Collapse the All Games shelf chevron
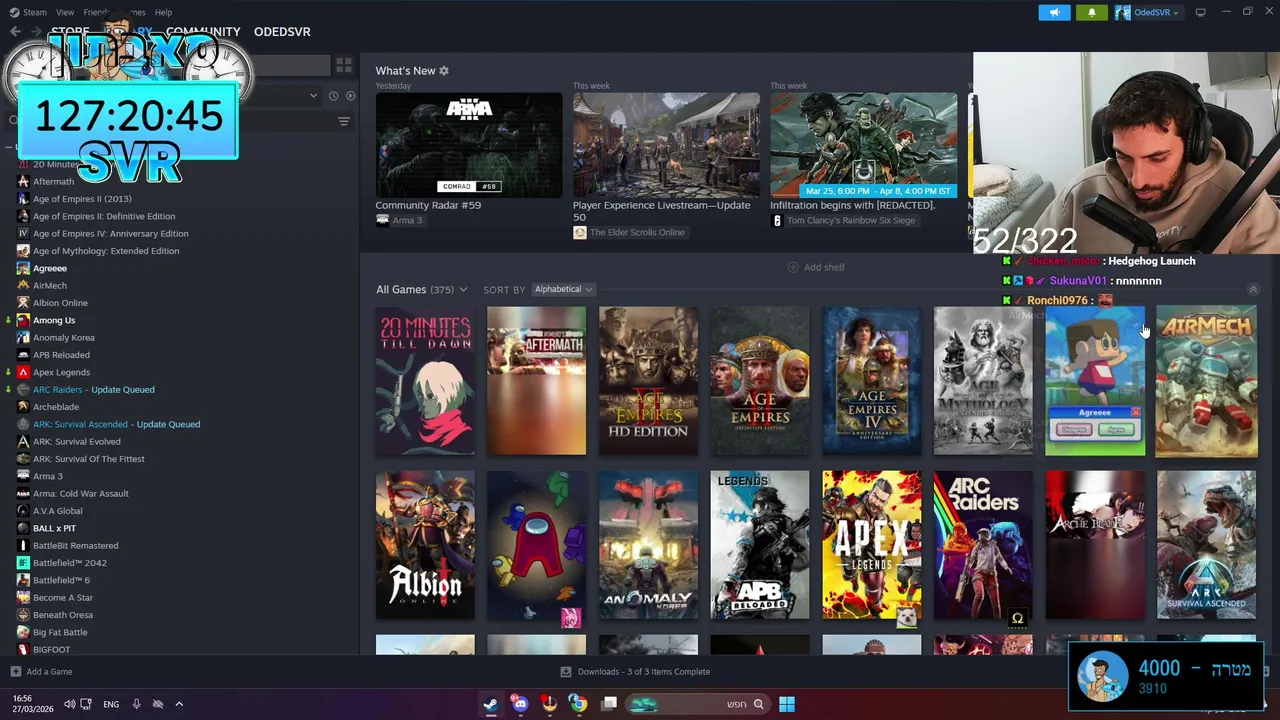This screenshot has width=1280, height=720. (1252, 289)
